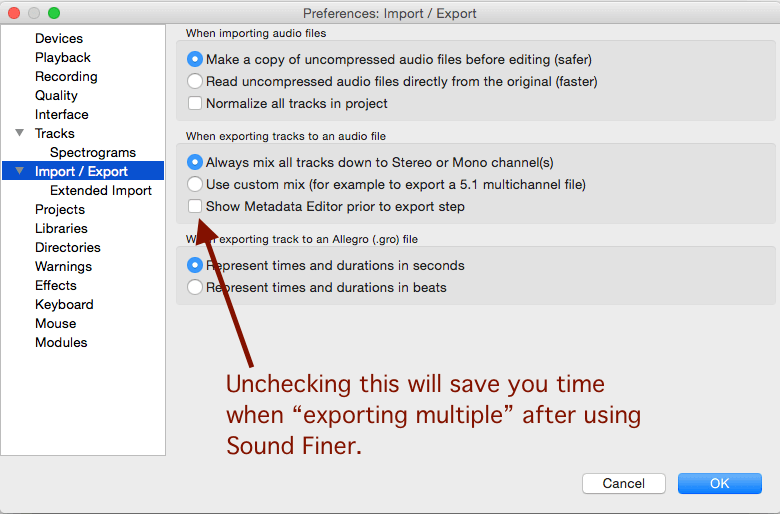Collapse the Tracks tree disclosure triangle
The width and height of the screenshot is (780, 514).
click(x=19, y=133)
